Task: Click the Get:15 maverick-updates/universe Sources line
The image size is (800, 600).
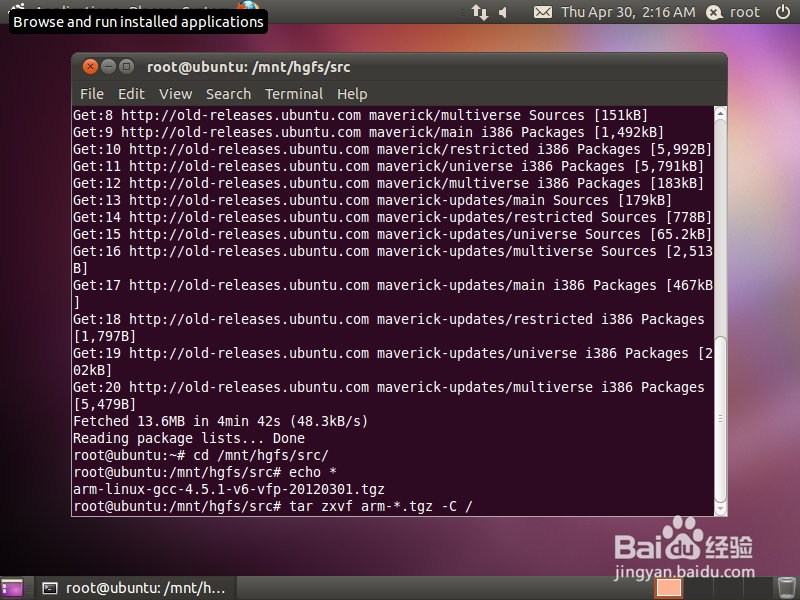Action: click(x=392, y=234)
